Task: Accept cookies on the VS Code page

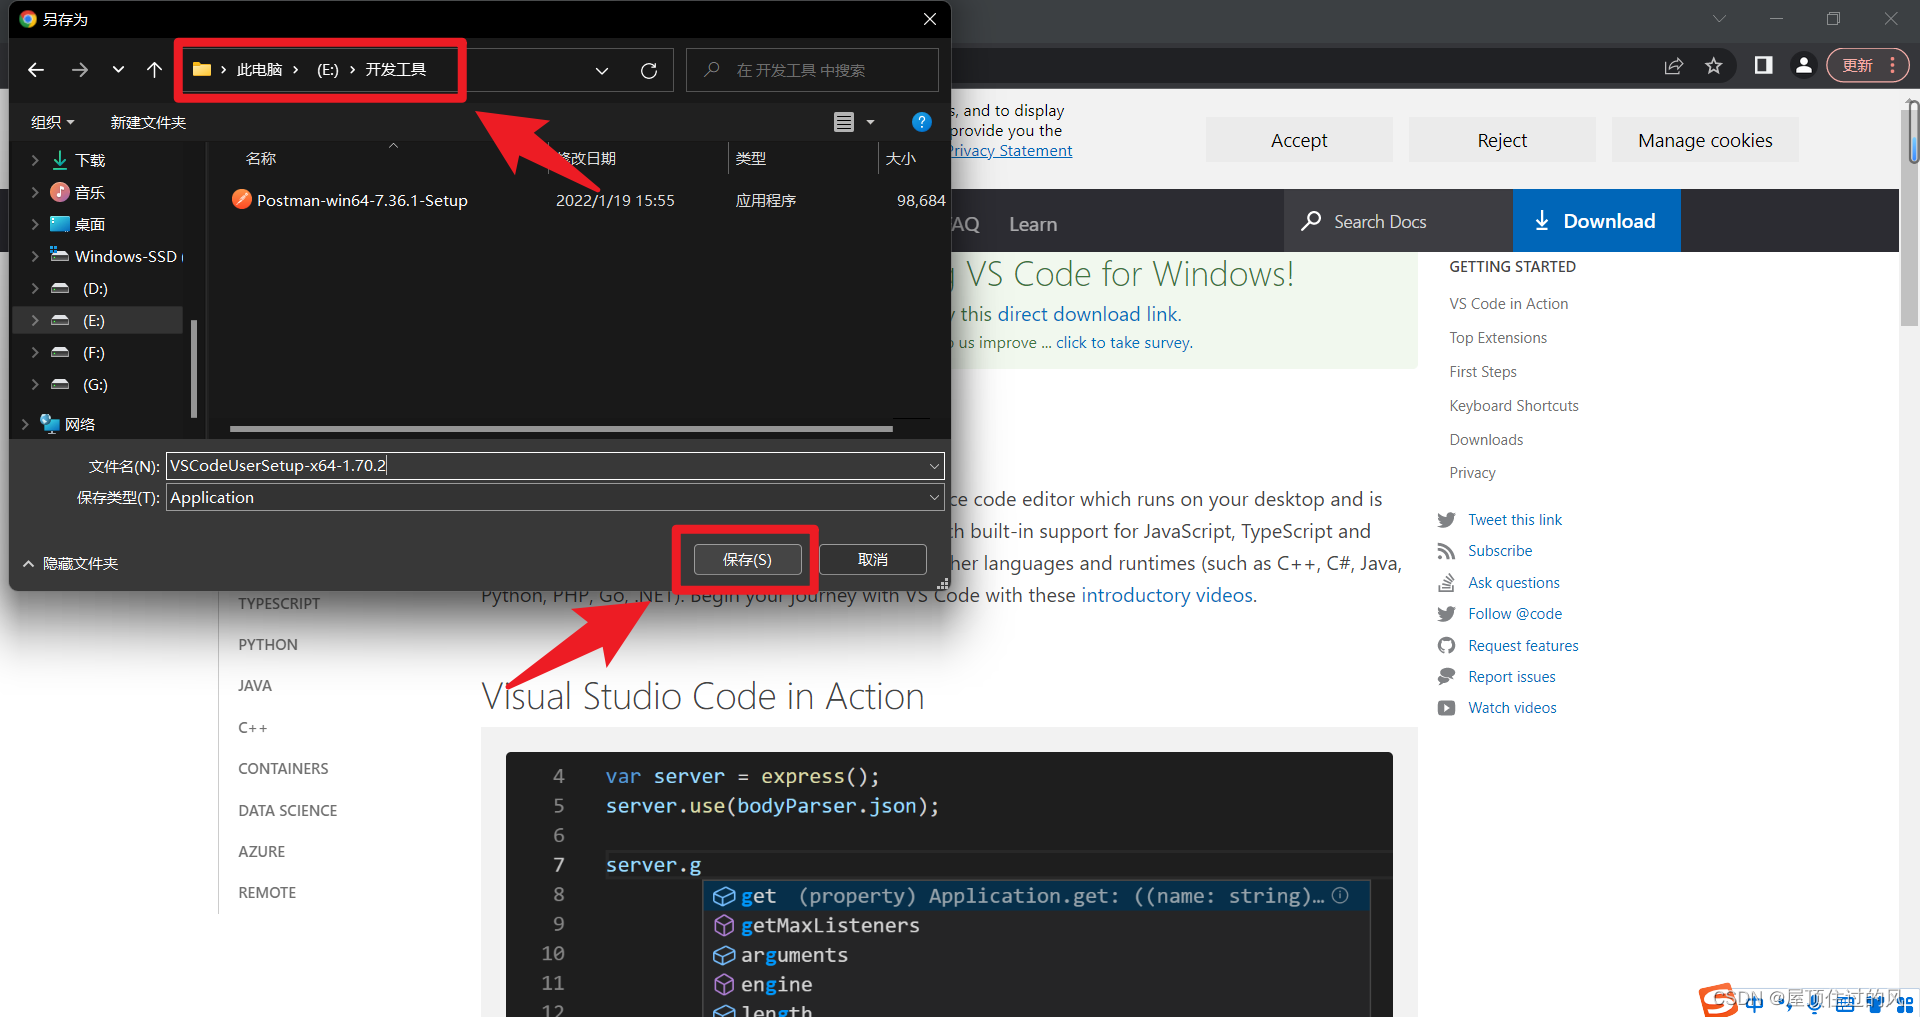Action: [x=1299, y=140]
